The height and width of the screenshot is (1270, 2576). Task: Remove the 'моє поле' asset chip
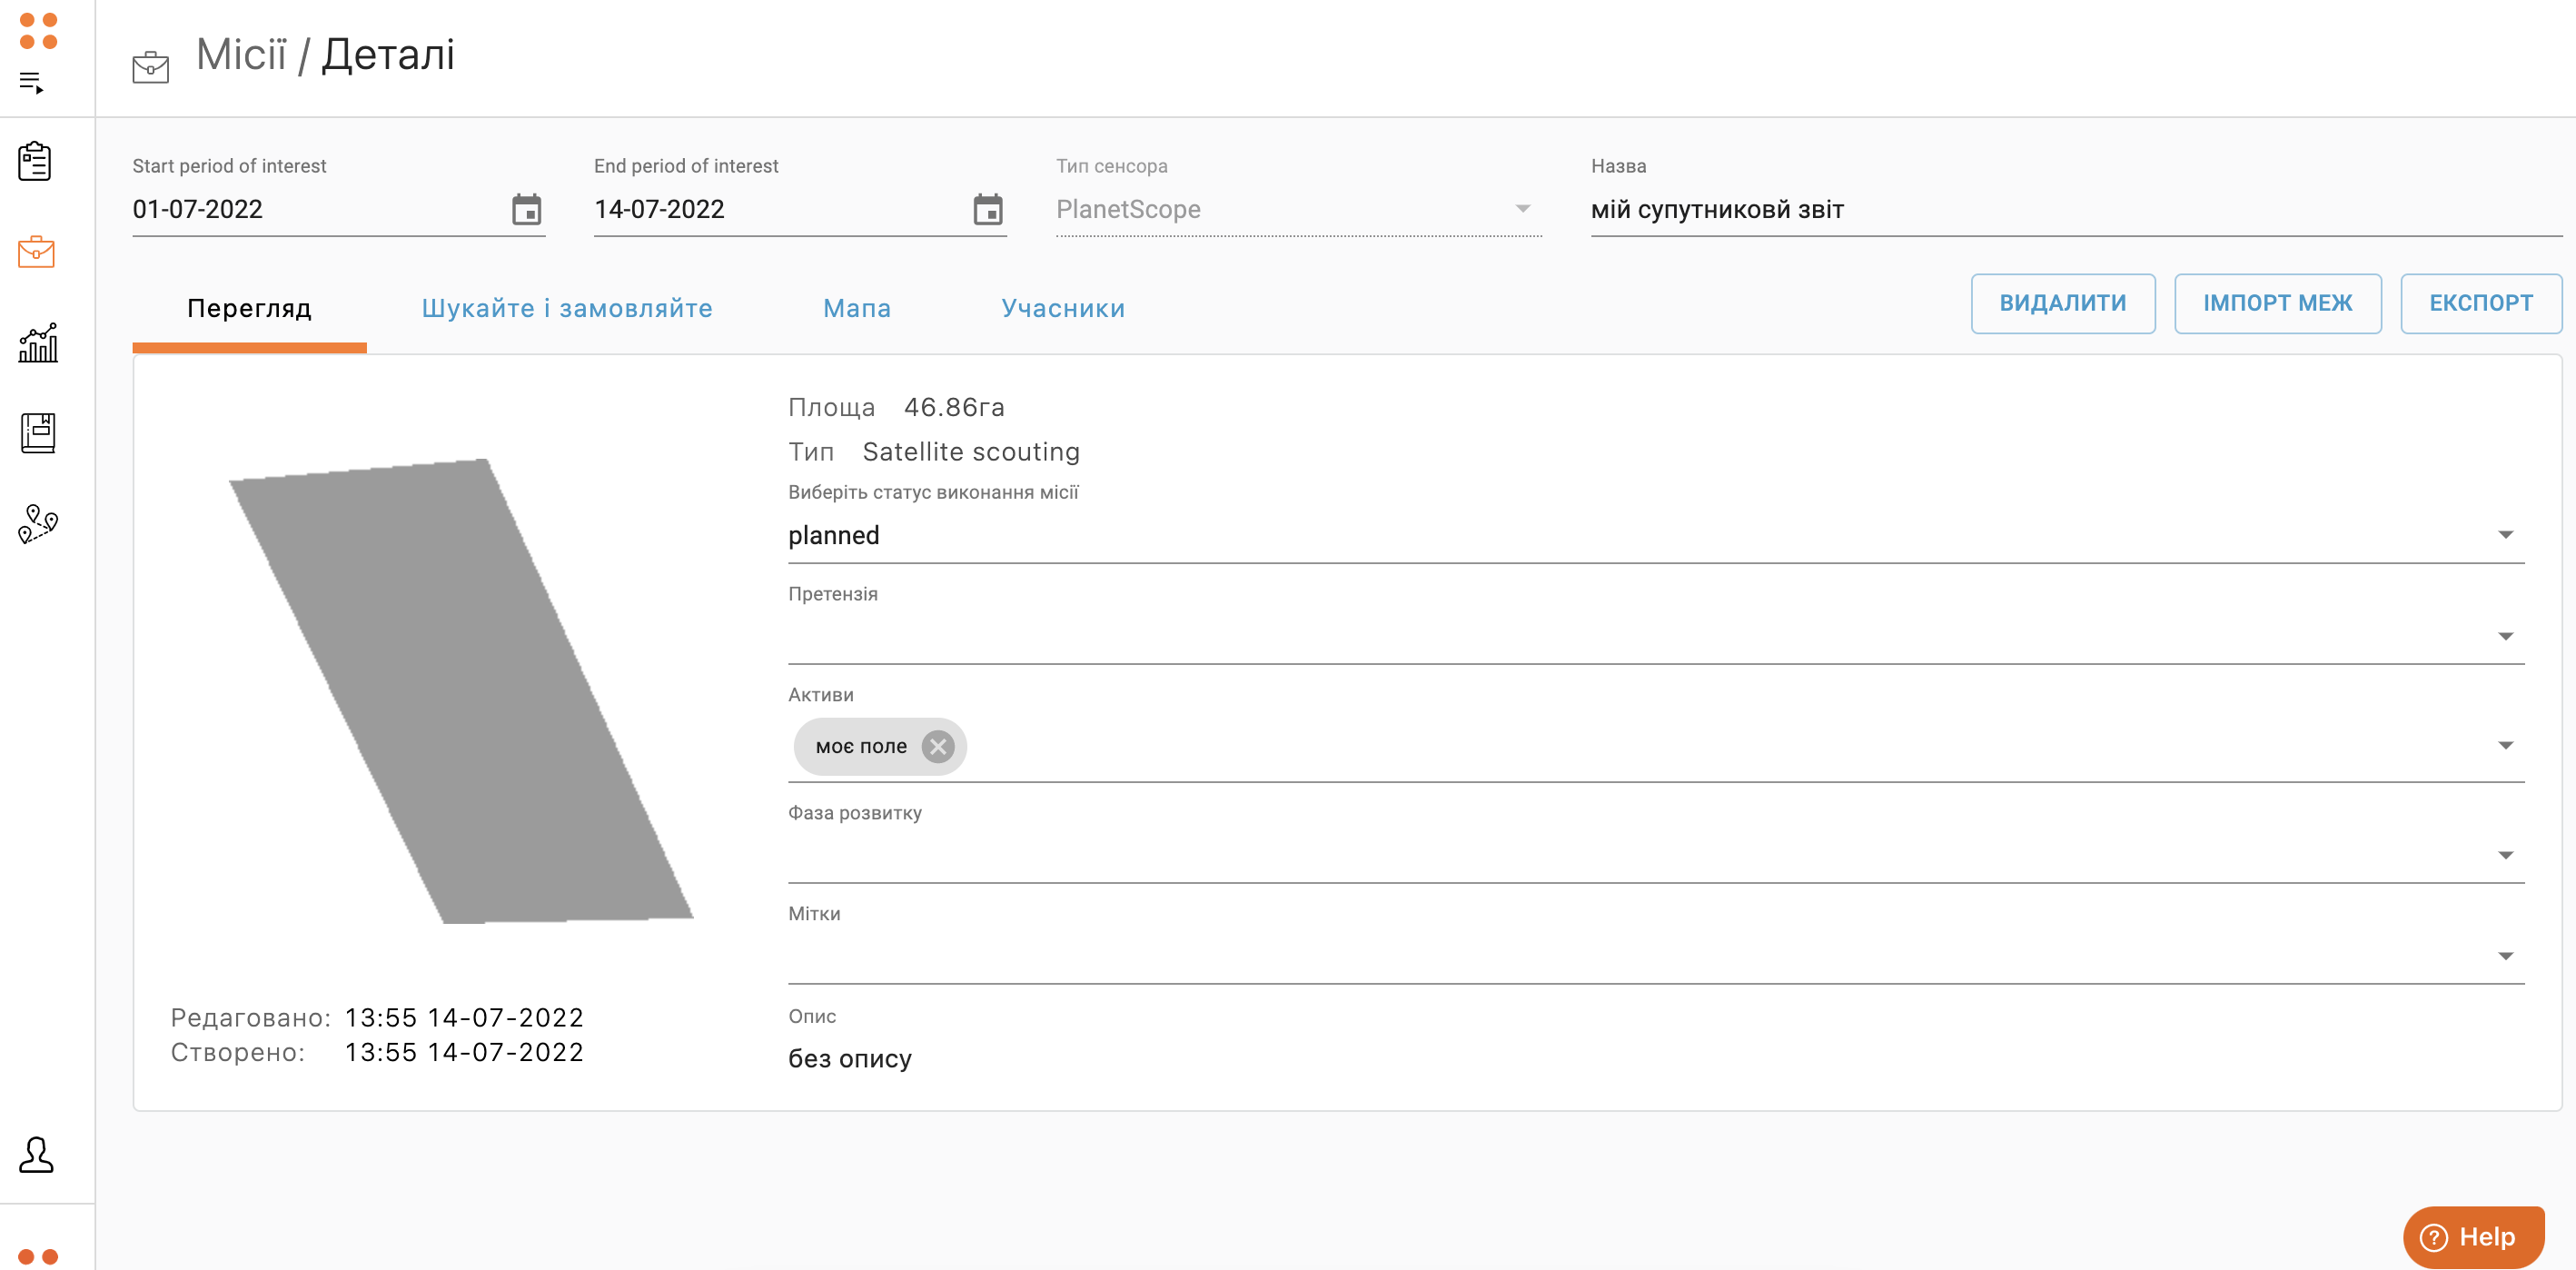tap(937, 746)
